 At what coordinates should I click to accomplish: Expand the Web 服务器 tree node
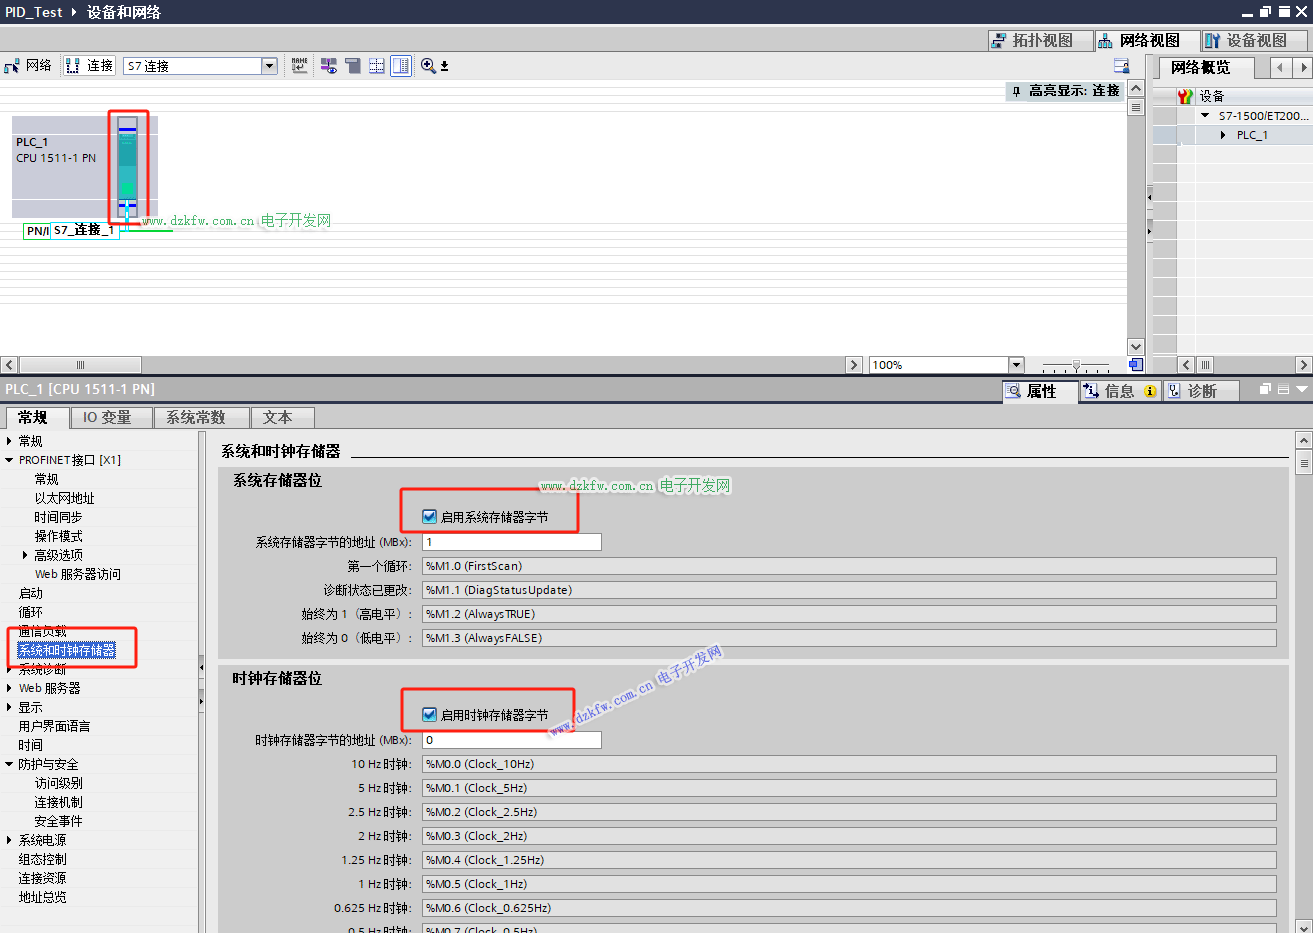click(x=9, y=688)
